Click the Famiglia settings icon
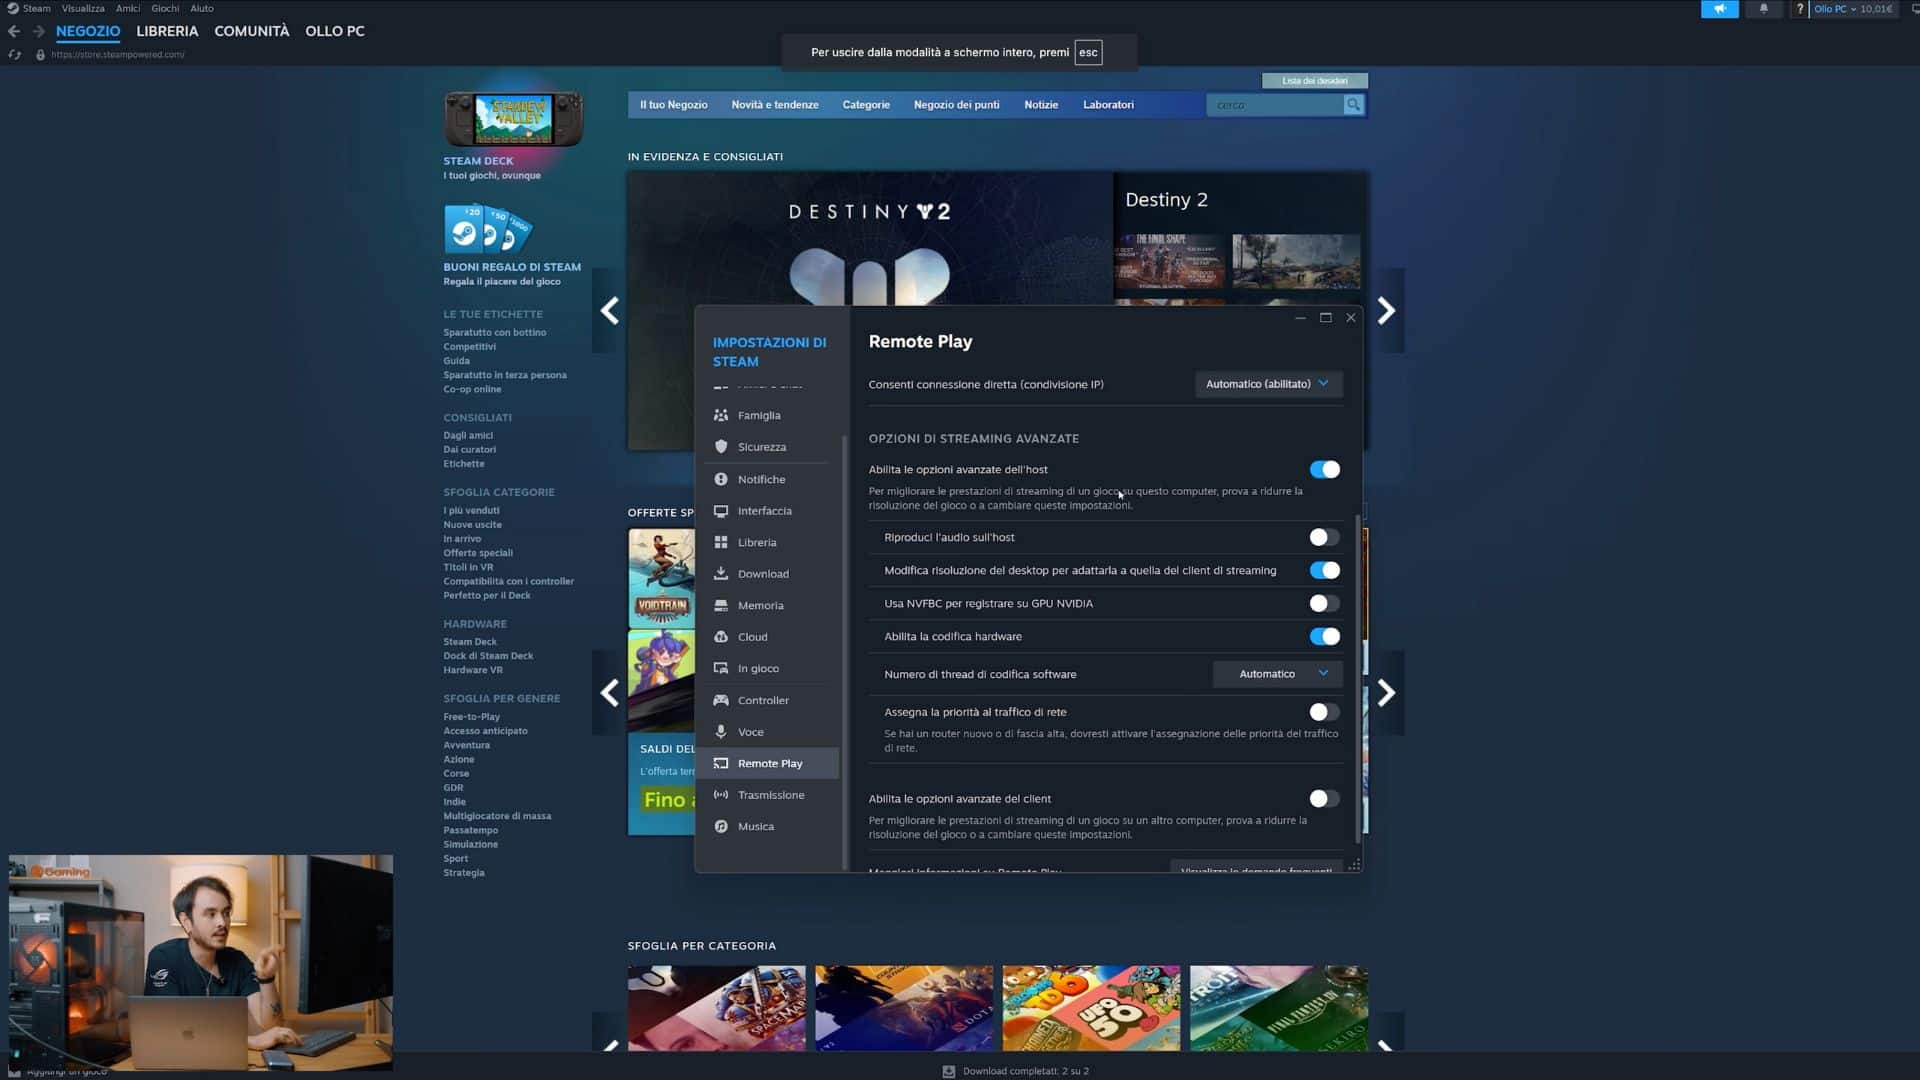 pos(721,415)
